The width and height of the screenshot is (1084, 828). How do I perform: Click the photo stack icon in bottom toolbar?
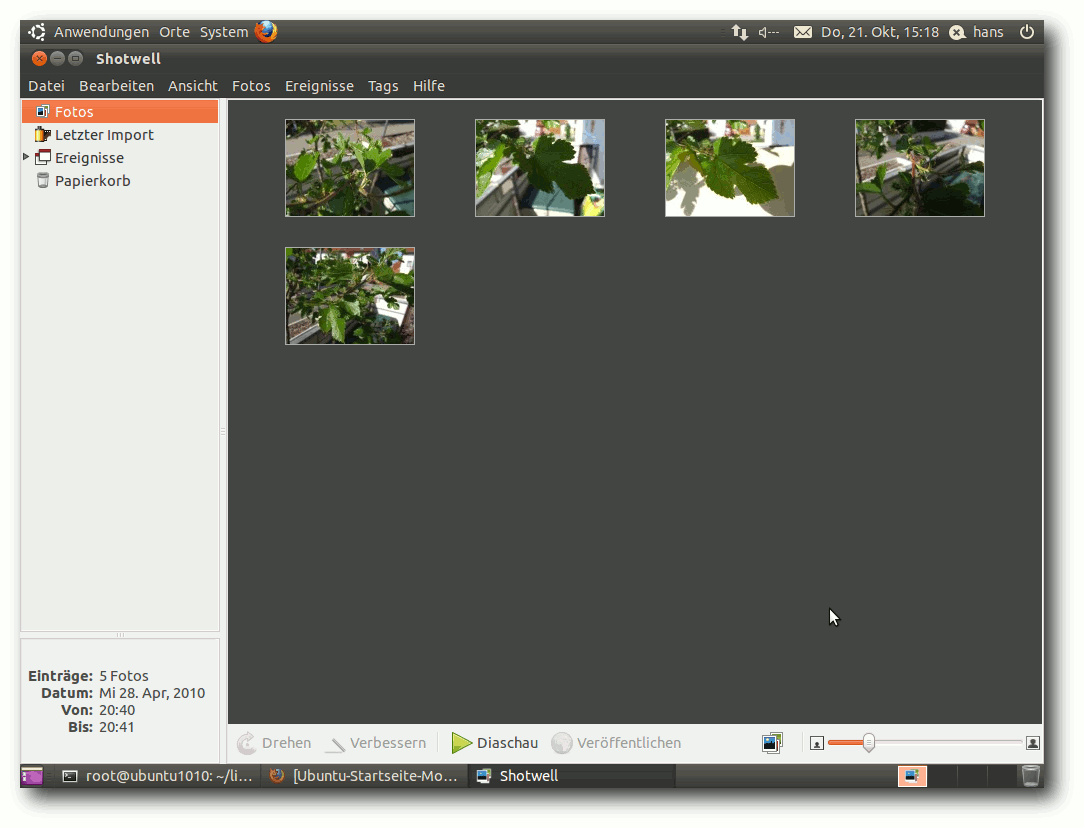tap(772, 743)
